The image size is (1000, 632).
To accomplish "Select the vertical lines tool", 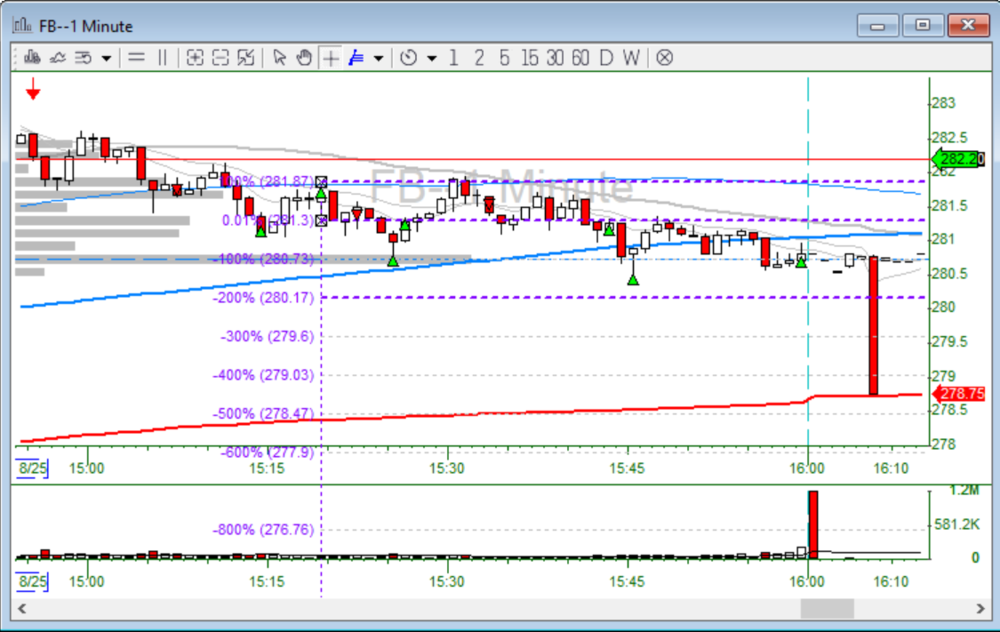I will tap(162, 58).
